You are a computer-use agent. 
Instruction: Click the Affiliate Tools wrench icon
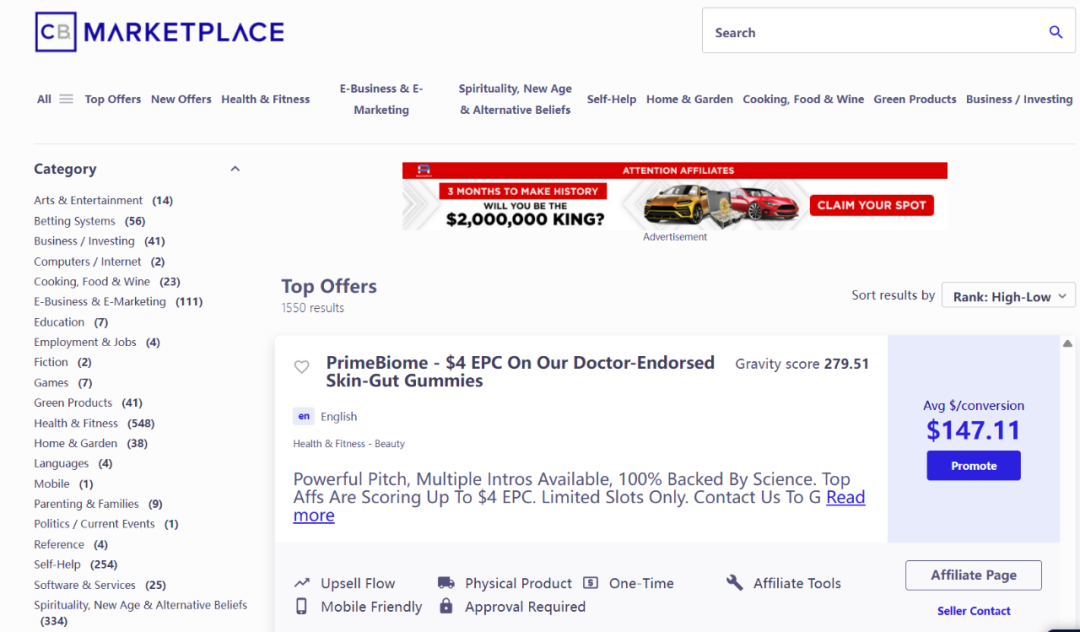734,583
